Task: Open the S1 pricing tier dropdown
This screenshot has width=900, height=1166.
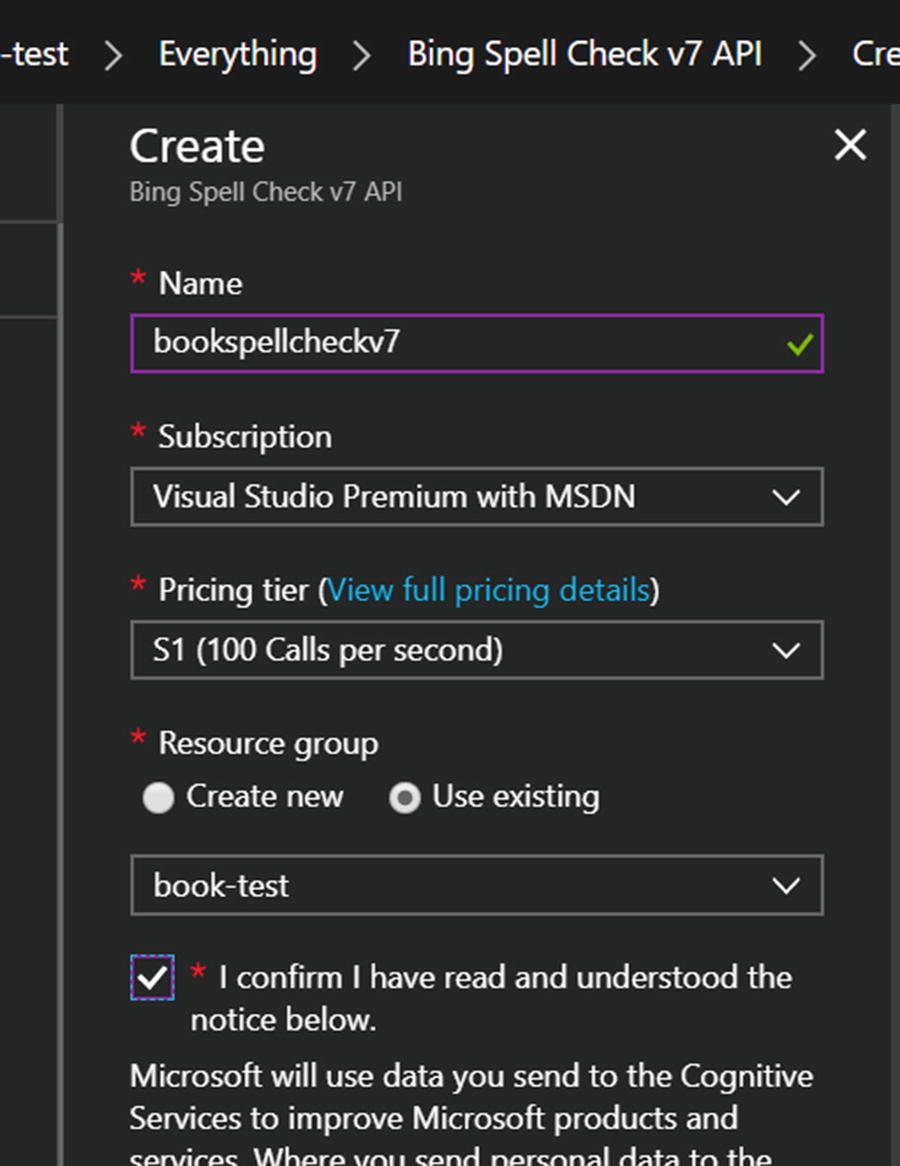Action: 450,651
